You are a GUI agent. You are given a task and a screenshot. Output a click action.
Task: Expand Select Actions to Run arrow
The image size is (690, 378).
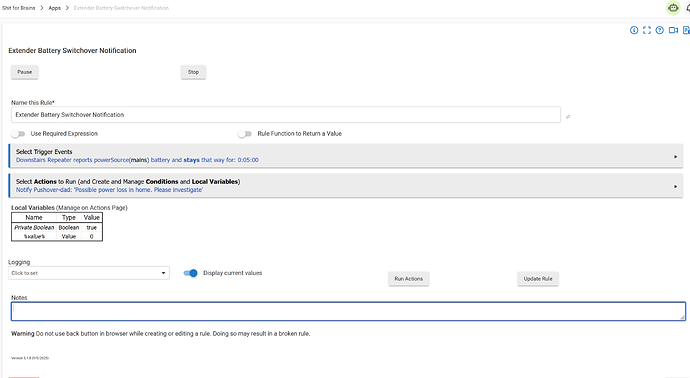pyautogui.click(x=675, y=187)
